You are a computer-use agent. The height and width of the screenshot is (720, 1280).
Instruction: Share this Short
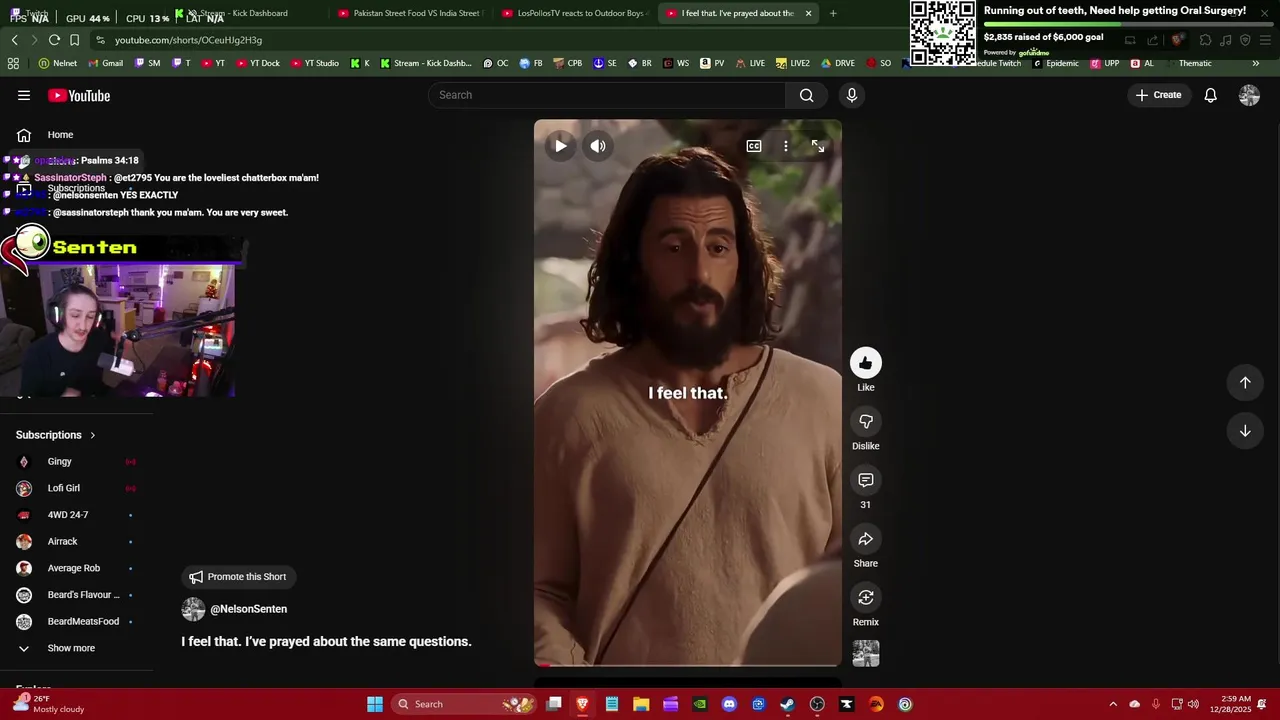[866, 539]
